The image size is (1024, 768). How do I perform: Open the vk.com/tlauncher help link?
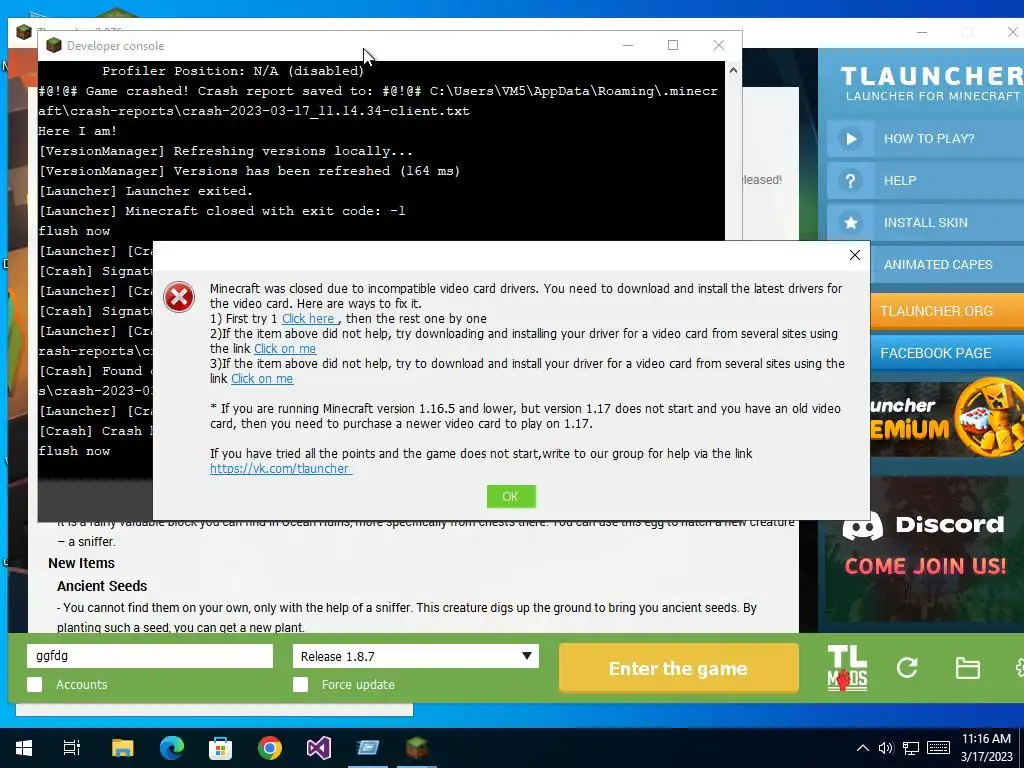tap(281, 468)
